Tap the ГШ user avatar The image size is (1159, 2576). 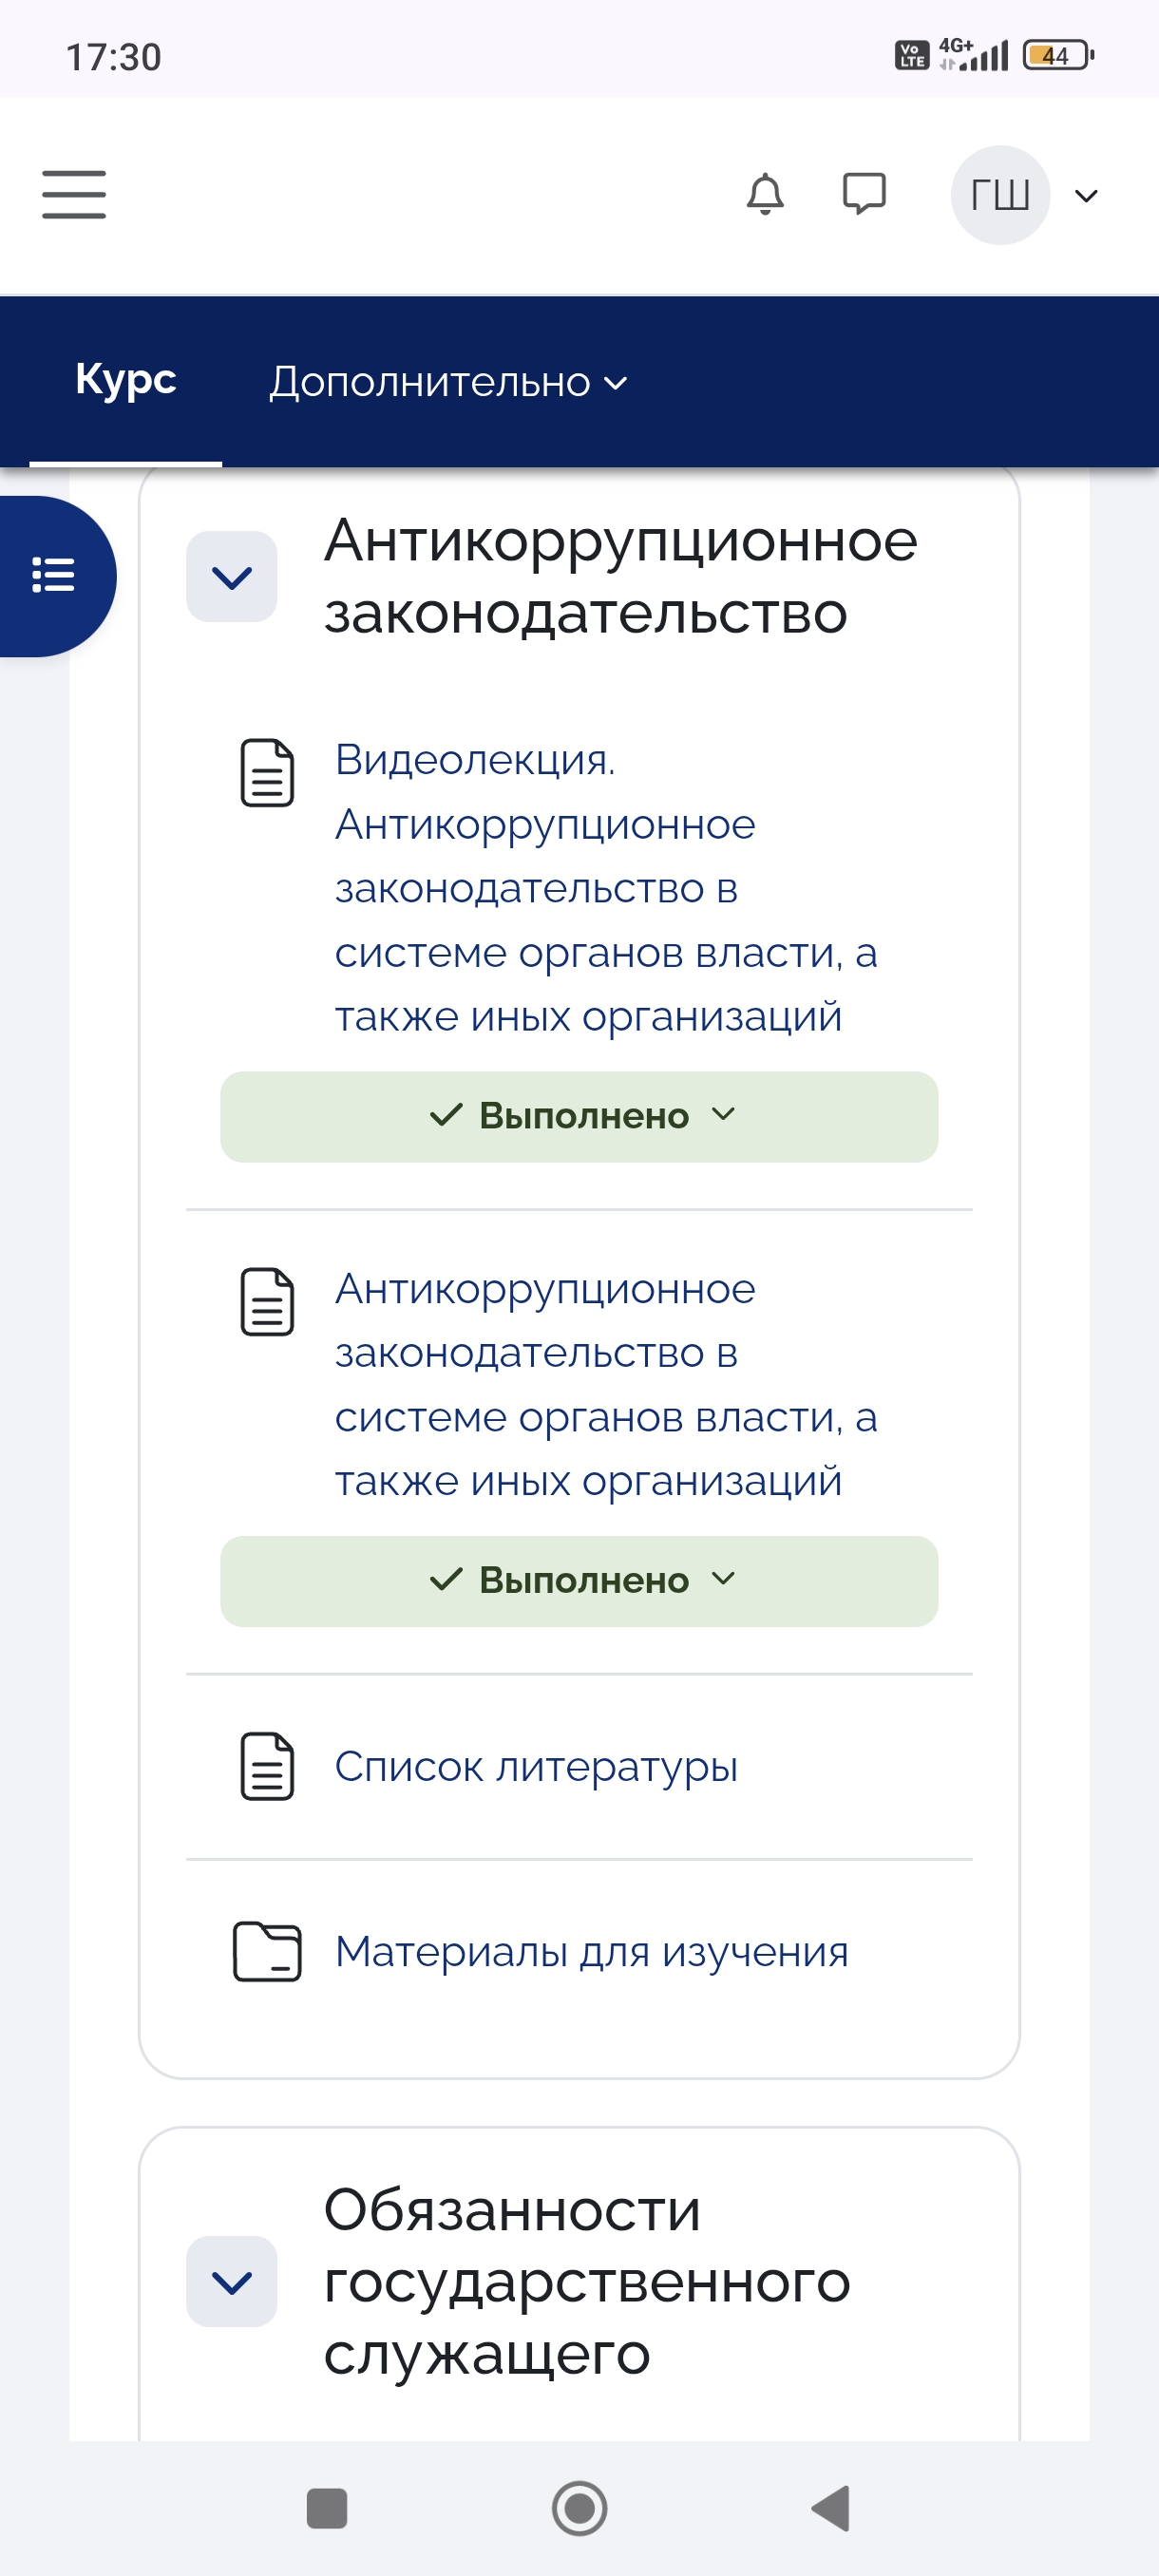tap(999, 195)
